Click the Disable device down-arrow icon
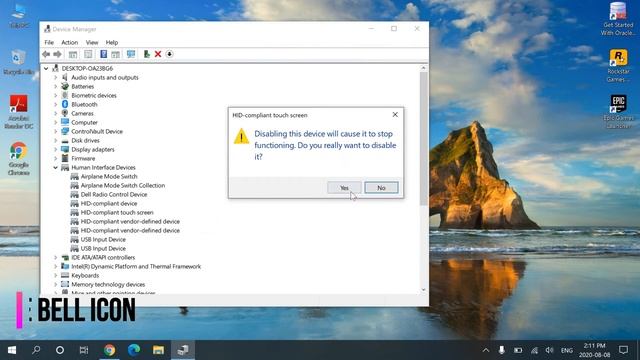Viewport: 640px width, 360px height. (169, 54)
